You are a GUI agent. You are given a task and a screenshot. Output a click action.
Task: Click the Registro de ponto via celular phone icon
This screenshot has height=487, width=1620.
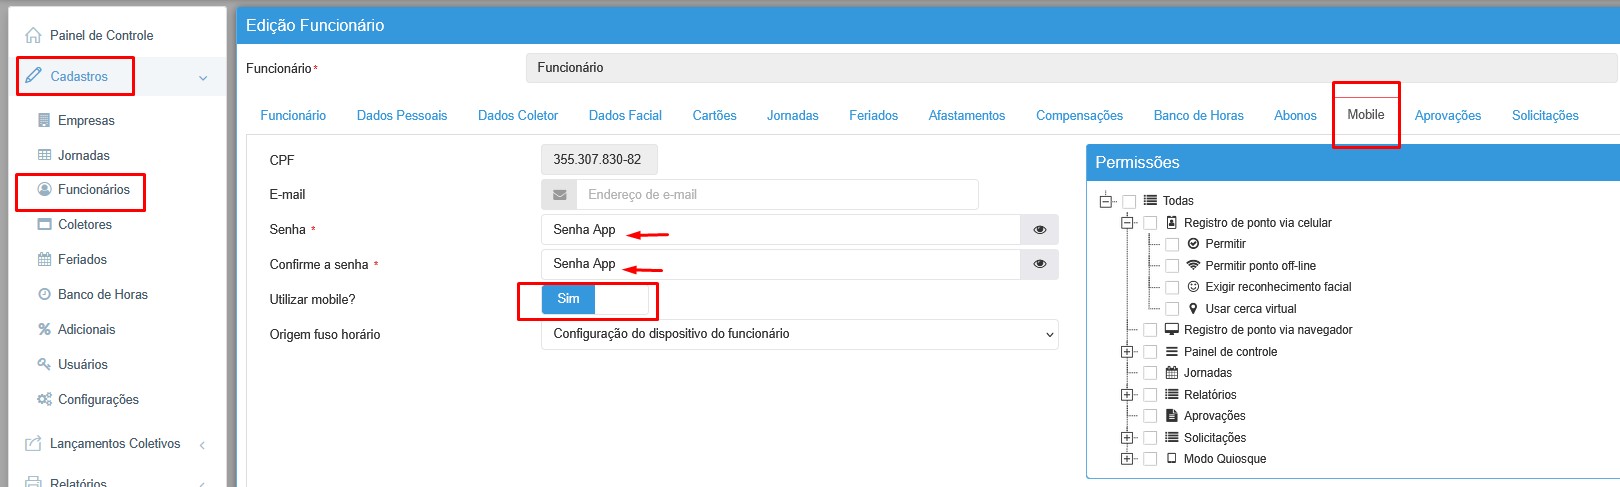tap(1172, 223)
